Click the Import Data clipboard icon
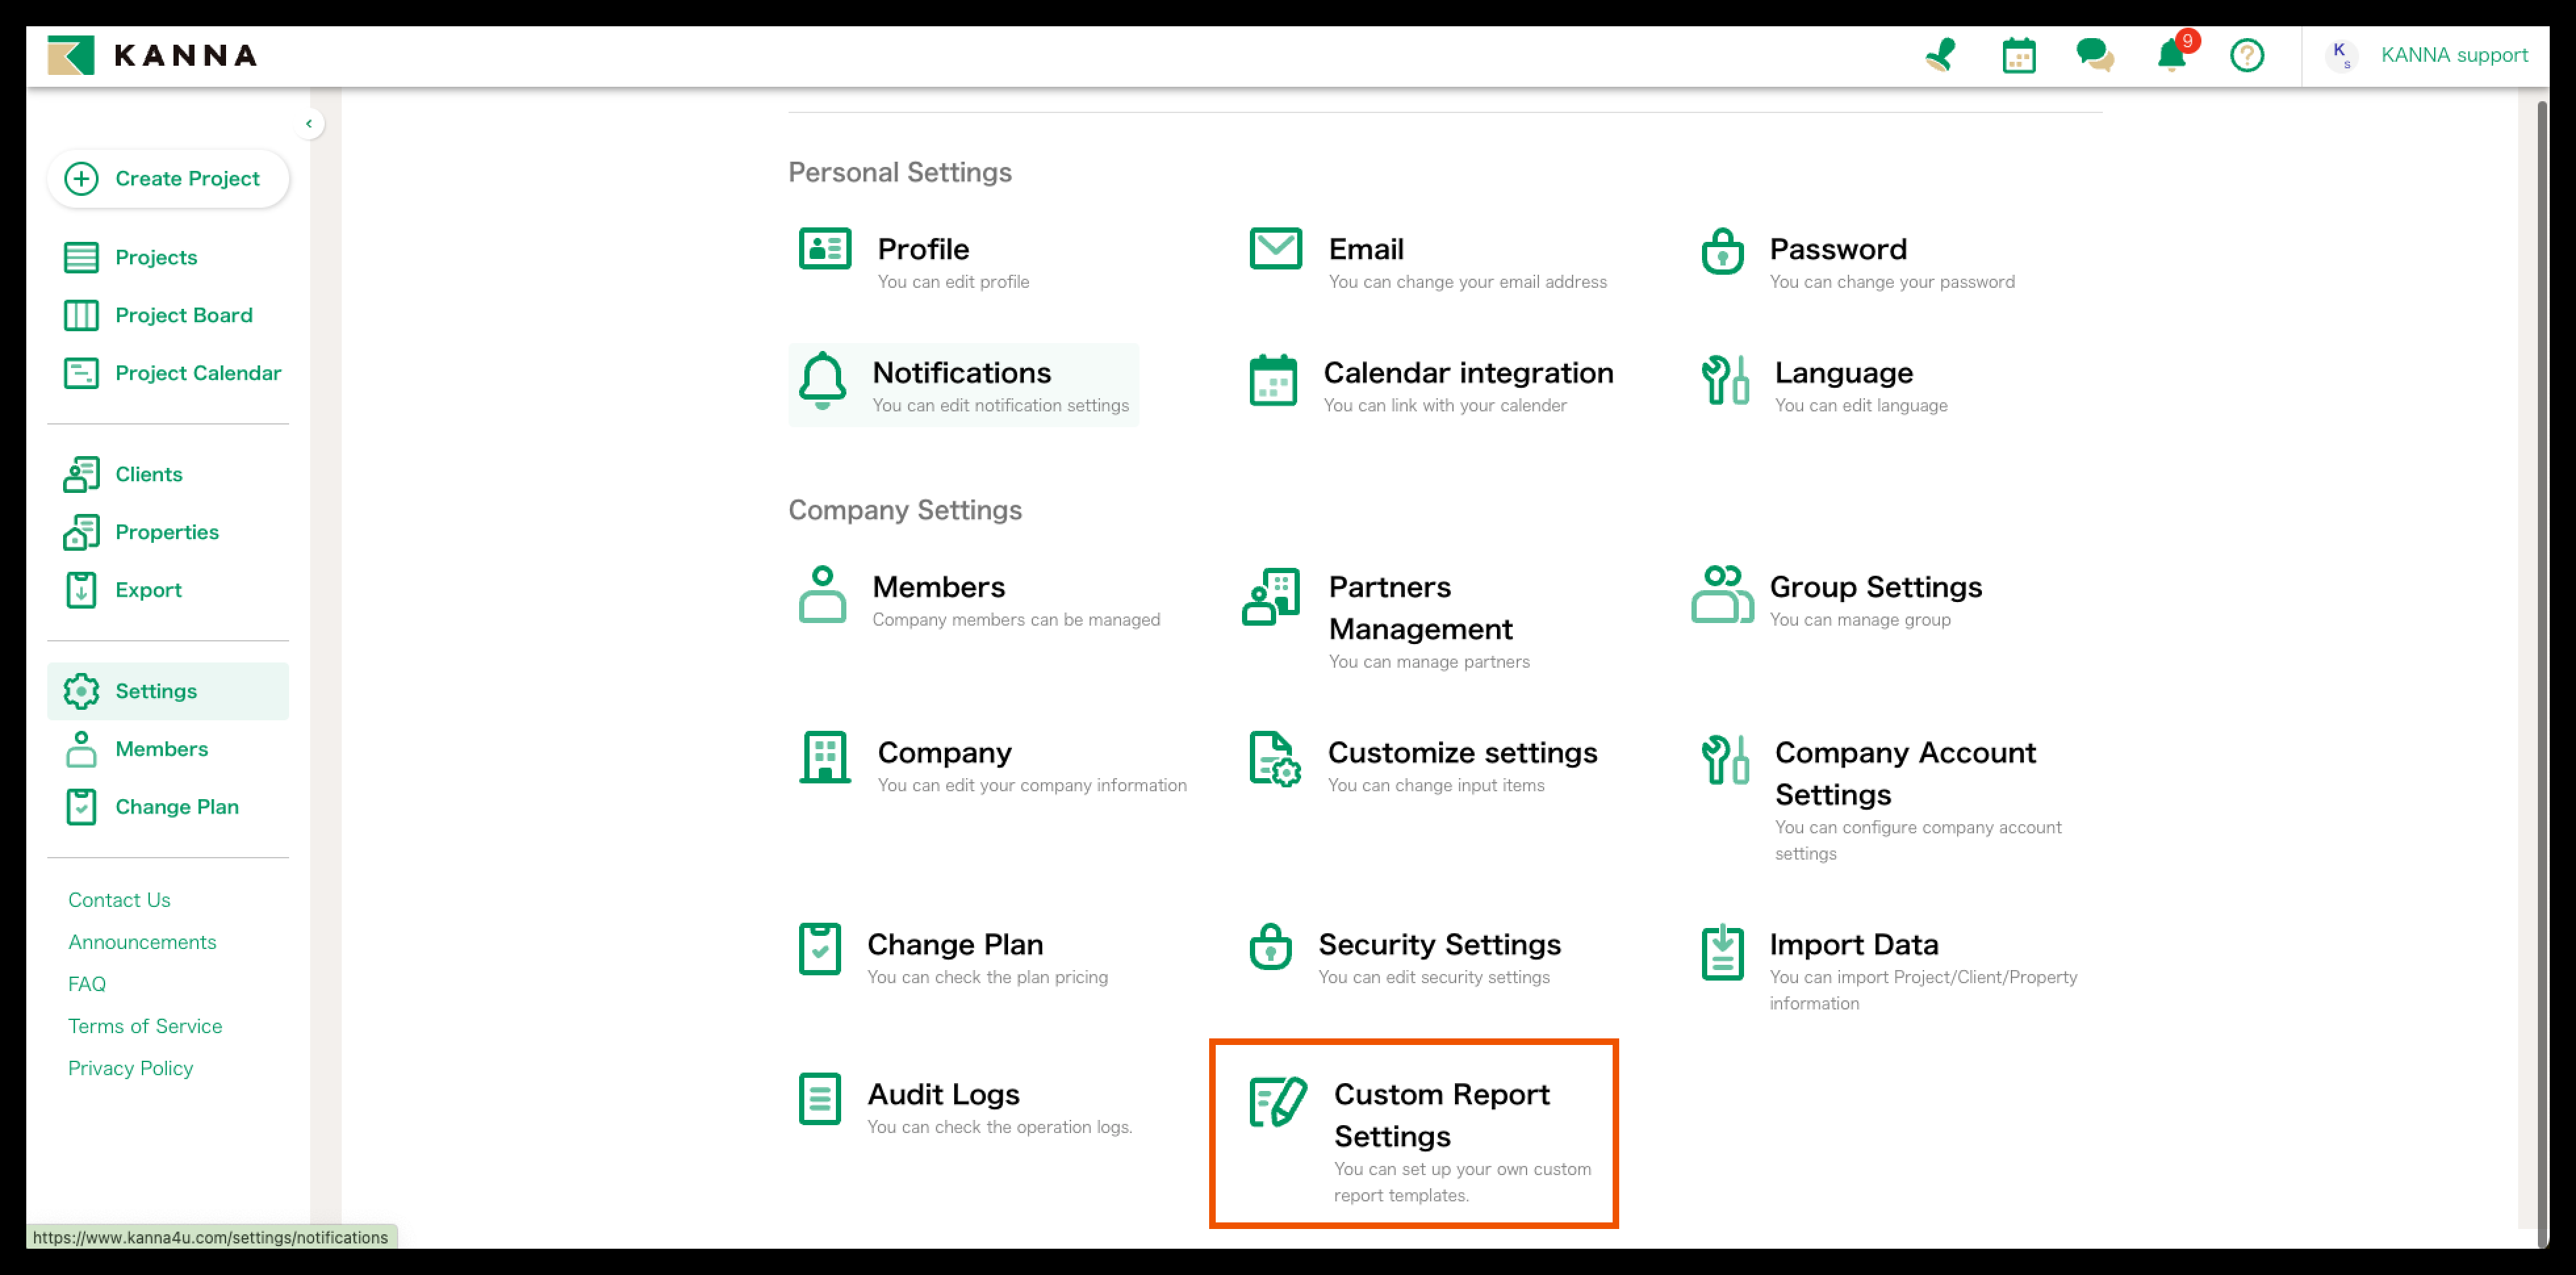 pyautogui.click(x=1722, y=952)
